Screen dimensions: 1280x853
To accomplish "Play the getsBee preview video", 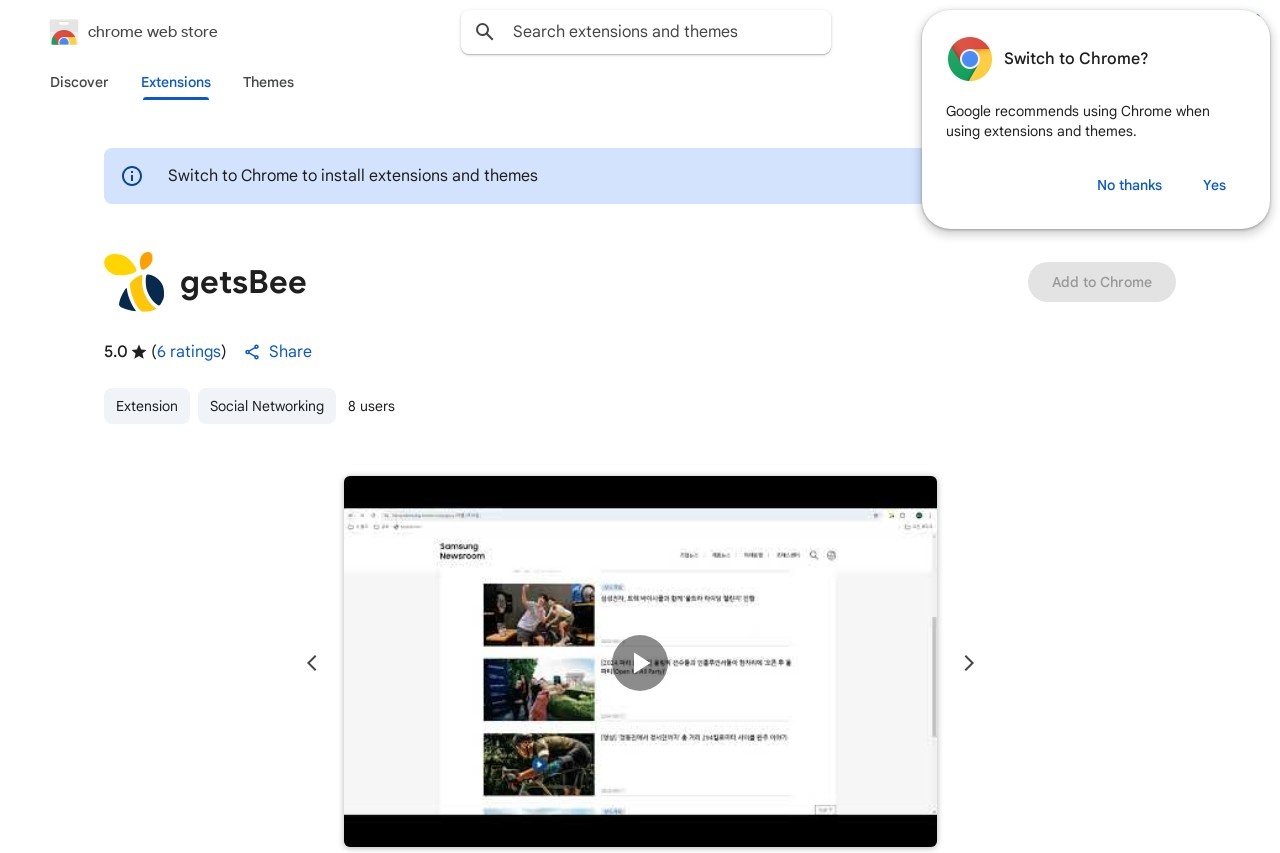I will click(640, 662).
